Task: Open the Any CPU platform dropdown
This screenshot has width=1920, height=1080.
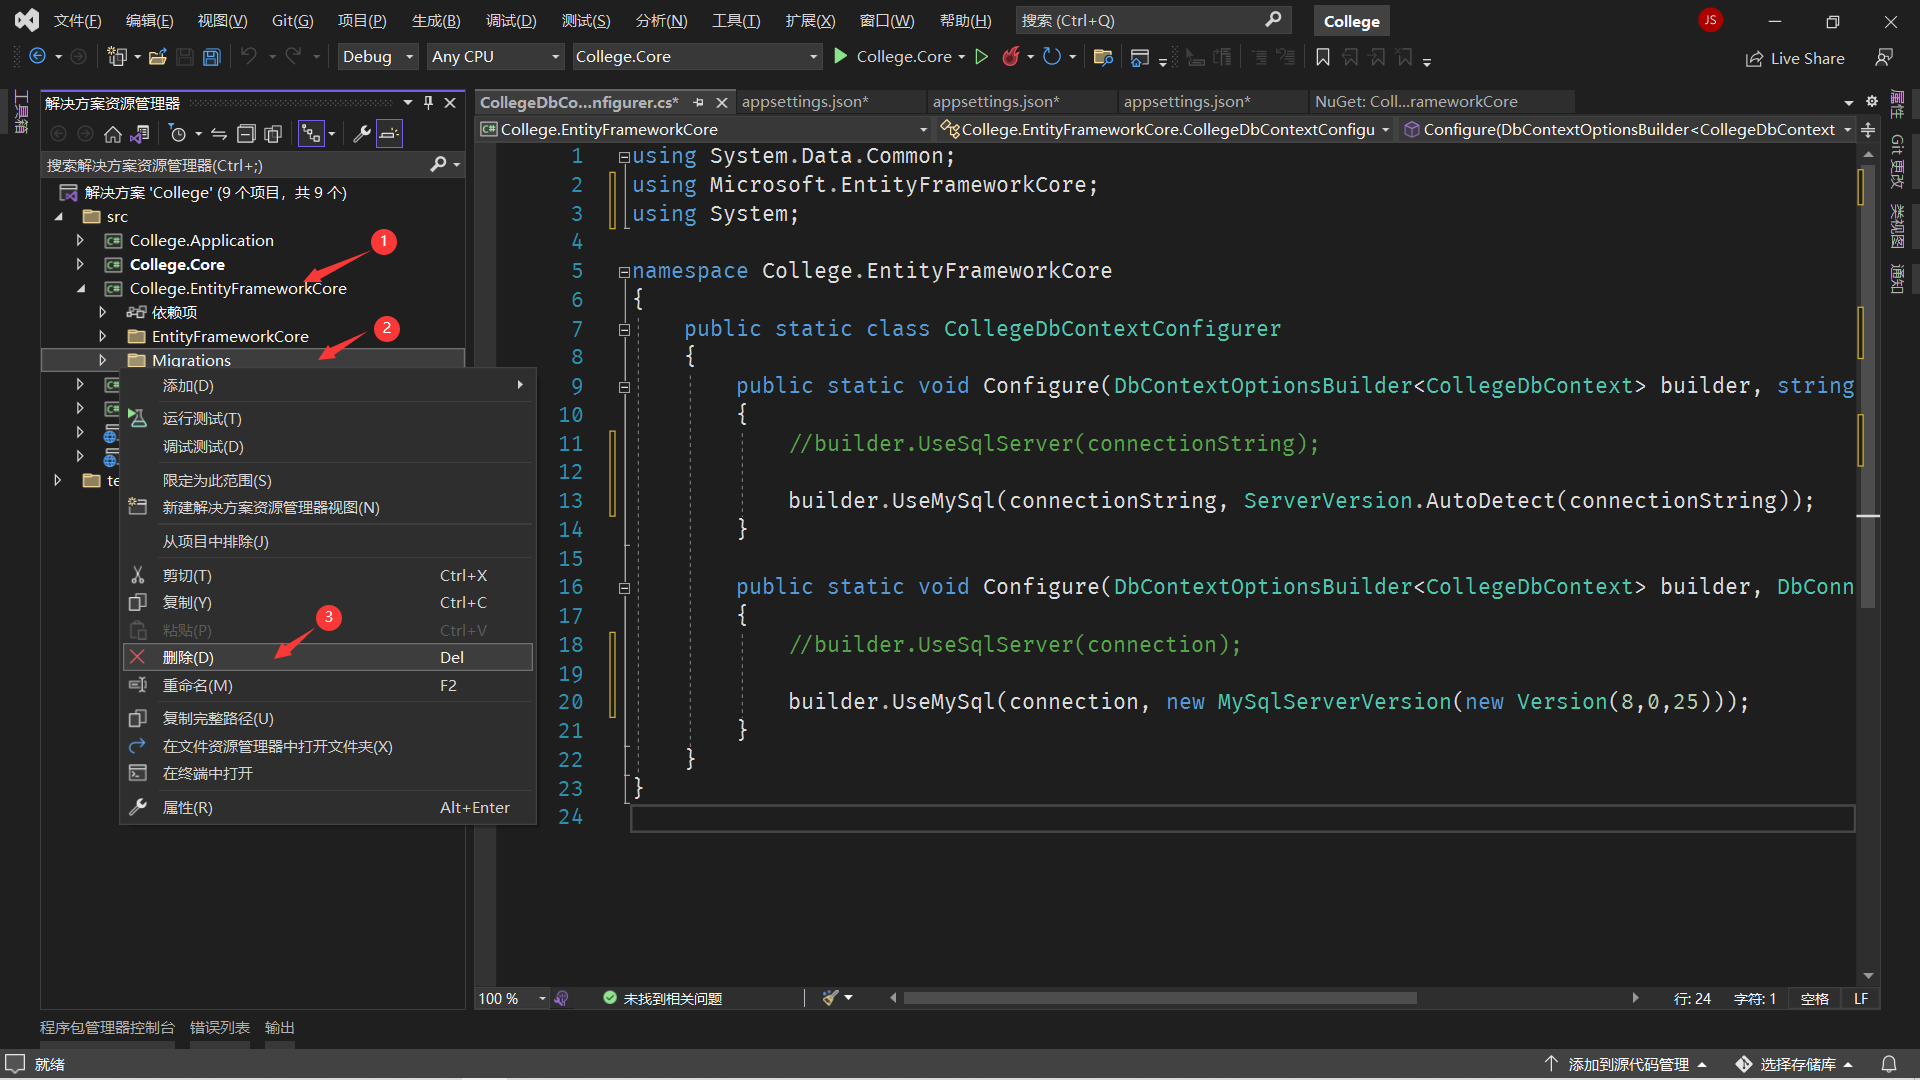Action: 495,57
